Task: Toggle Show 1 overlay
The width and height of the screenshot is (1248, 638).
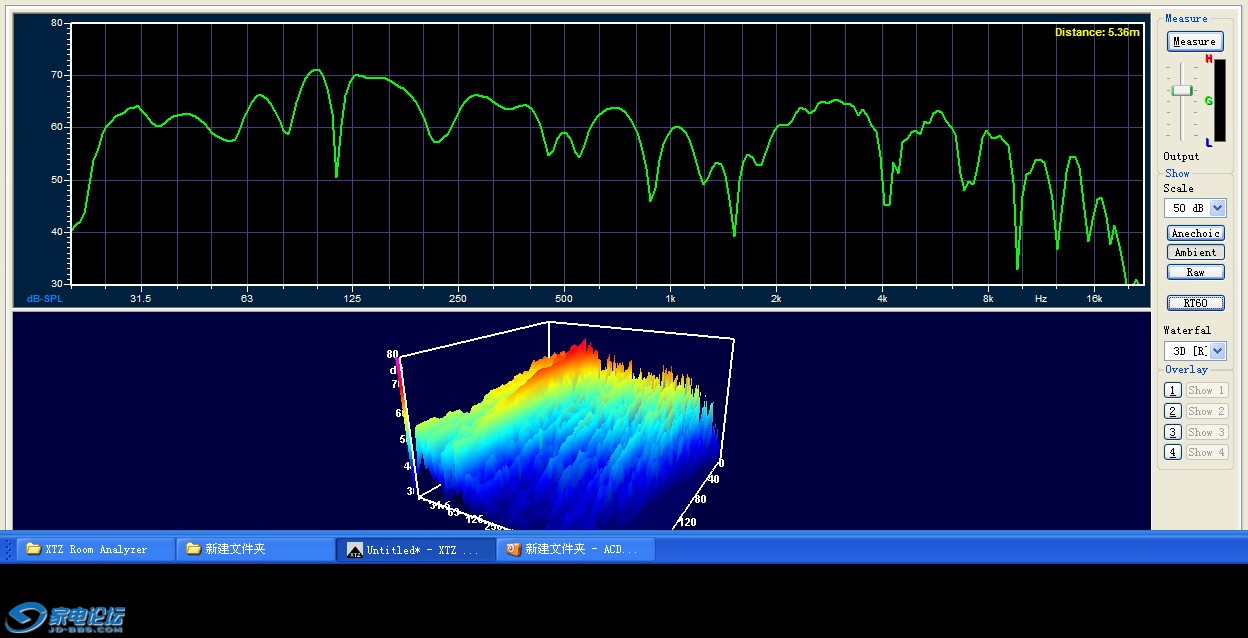Action: 1206,391
